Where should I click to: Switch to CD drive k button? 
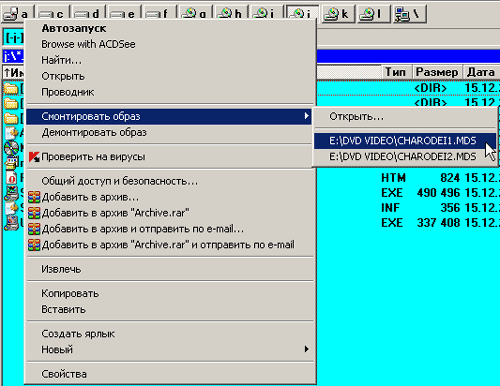pyautogui.click(x=337, y=14)
